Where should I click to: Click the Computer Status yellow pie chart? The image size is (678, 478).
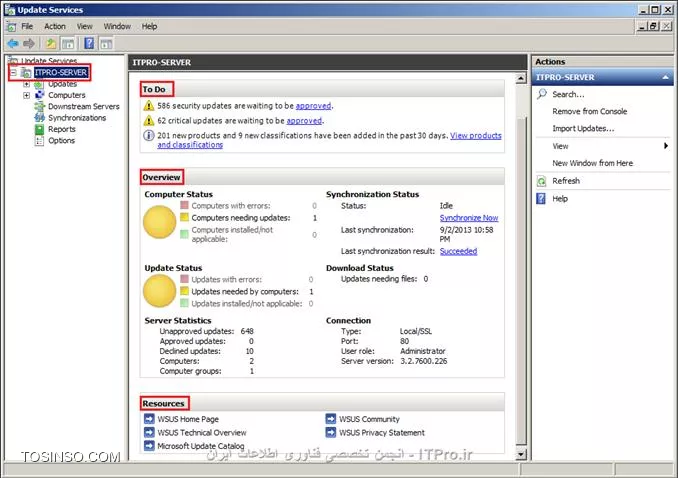tap(160, 222)
